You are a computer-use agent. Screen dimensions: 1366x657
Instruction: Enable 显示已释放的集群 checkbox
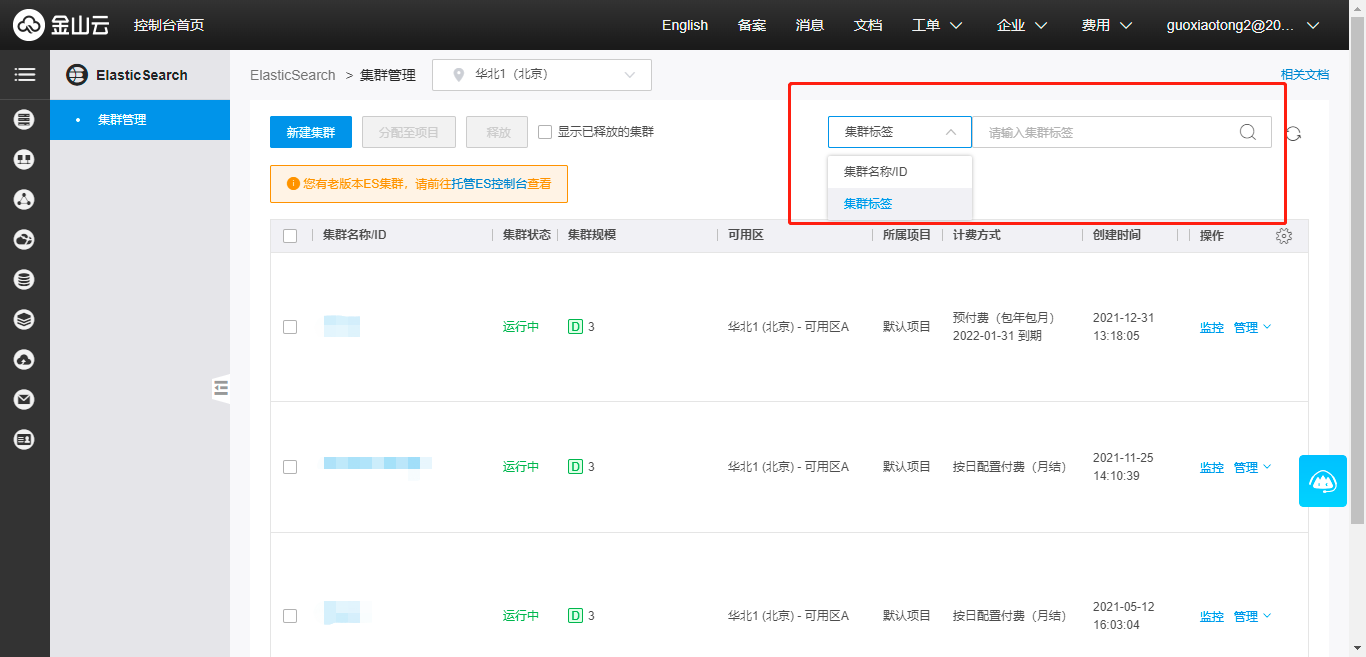click(545, 132)
